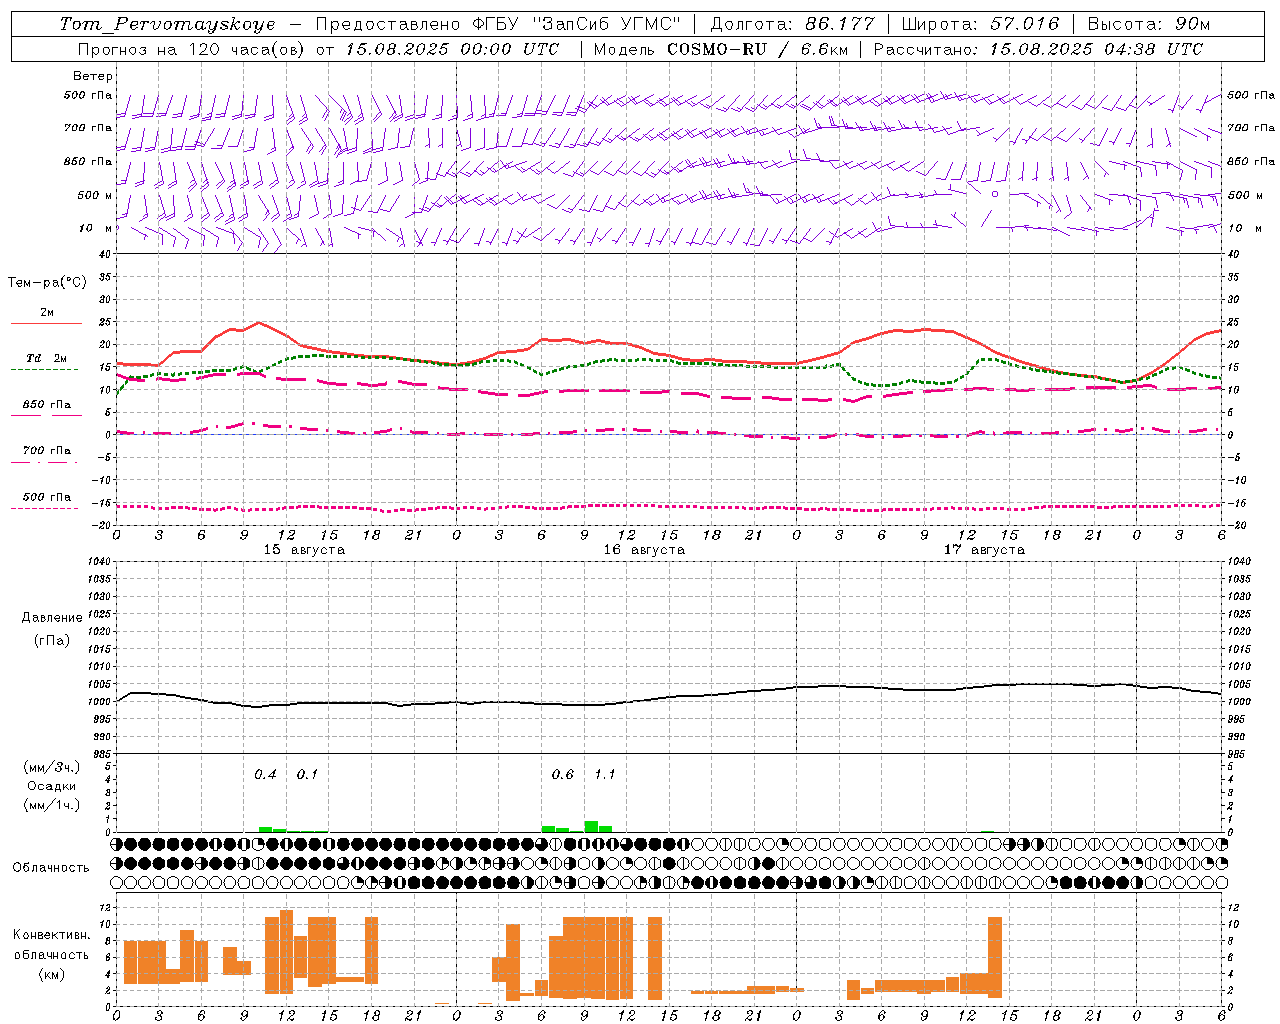Screen dimensions: 1280x1024
Task: Click the (мм/3ч.) precipitation unit label
Action: click(52, 767)
